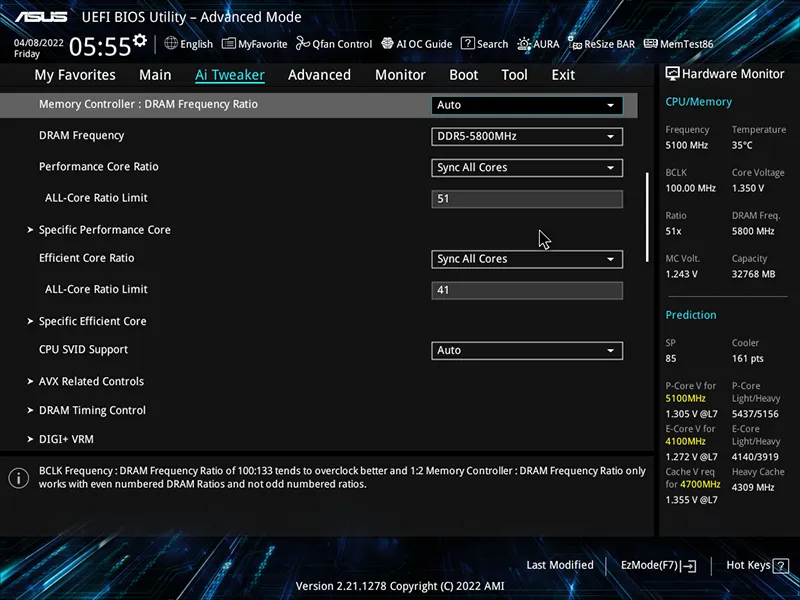Click the SP value 85

click(x=670, y=359)
